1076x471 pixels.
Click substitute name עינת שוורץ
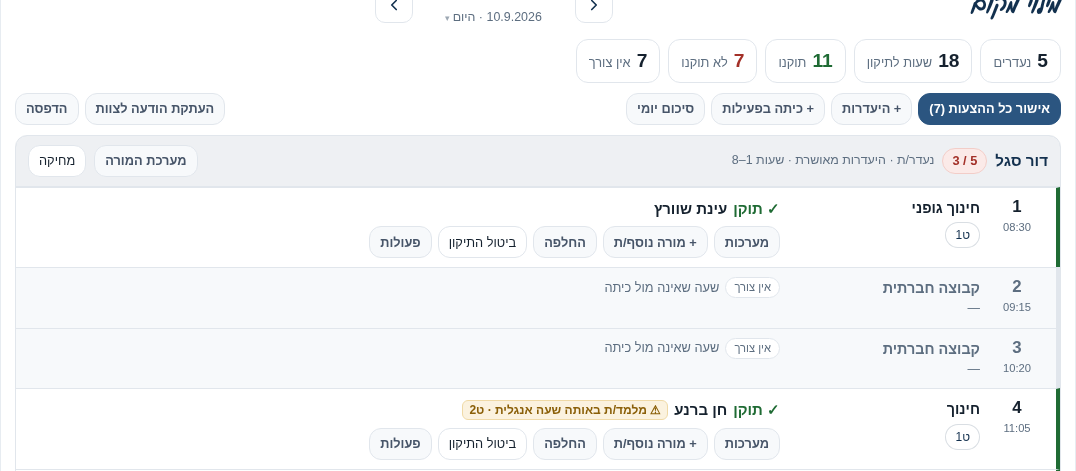(x=690, y=209)
